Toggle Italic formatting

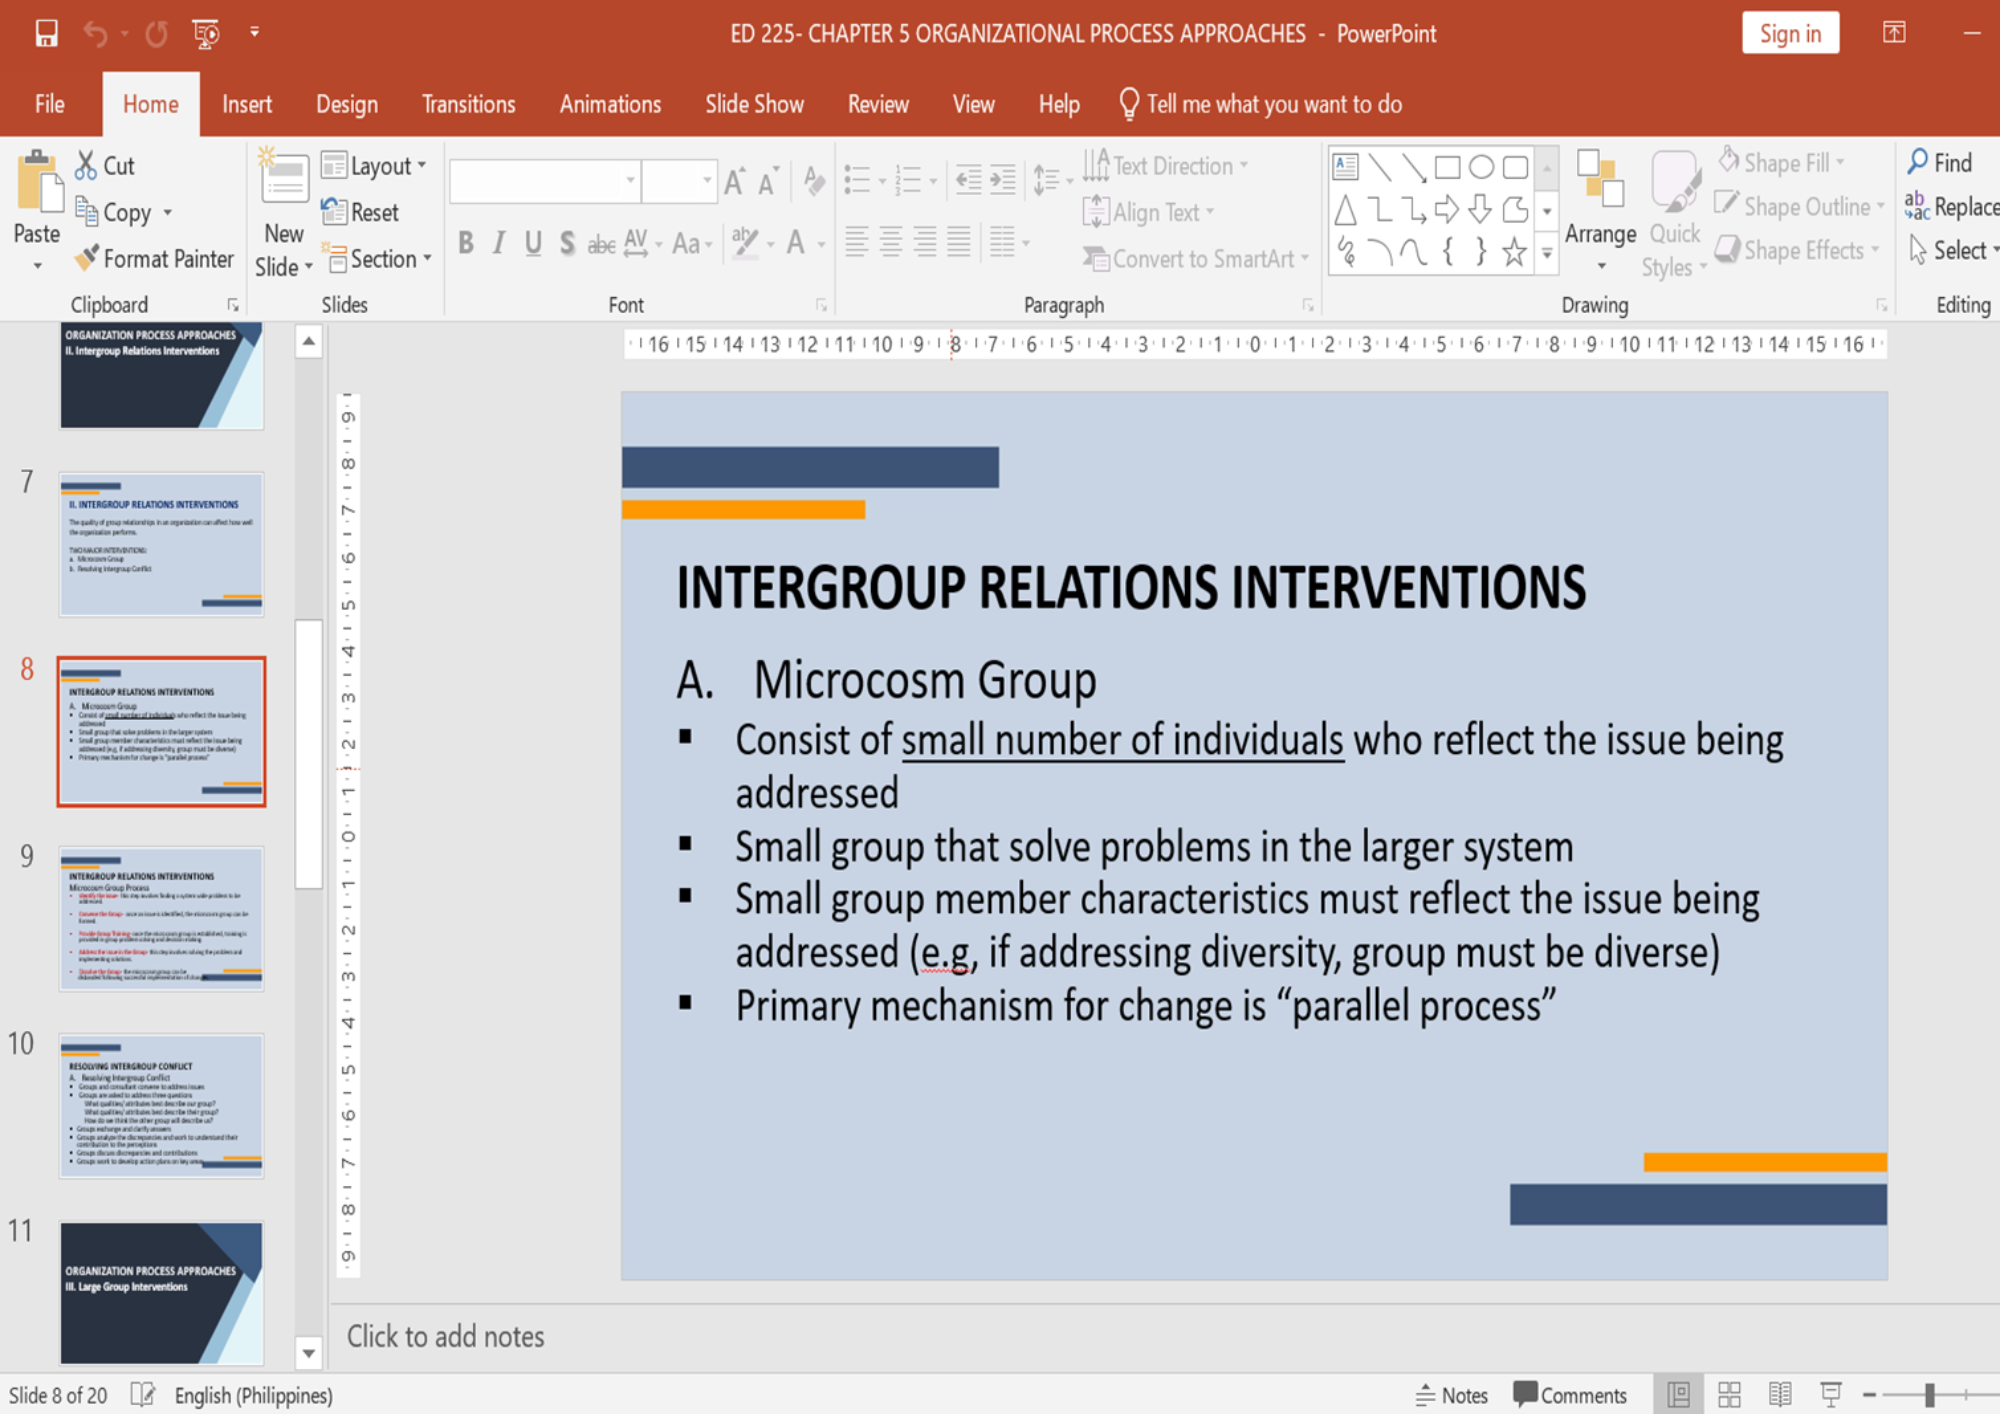499,243
